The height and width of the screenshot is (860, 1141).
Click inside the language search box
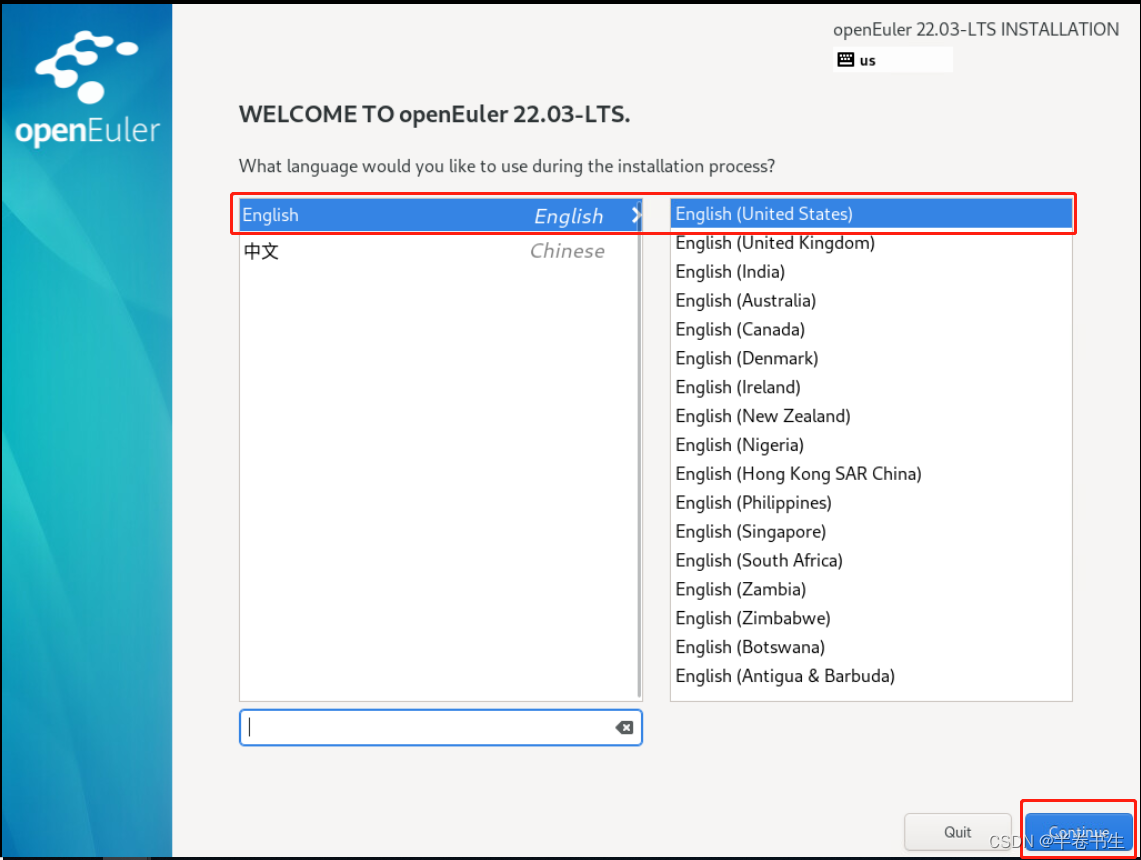click(430, 727)
